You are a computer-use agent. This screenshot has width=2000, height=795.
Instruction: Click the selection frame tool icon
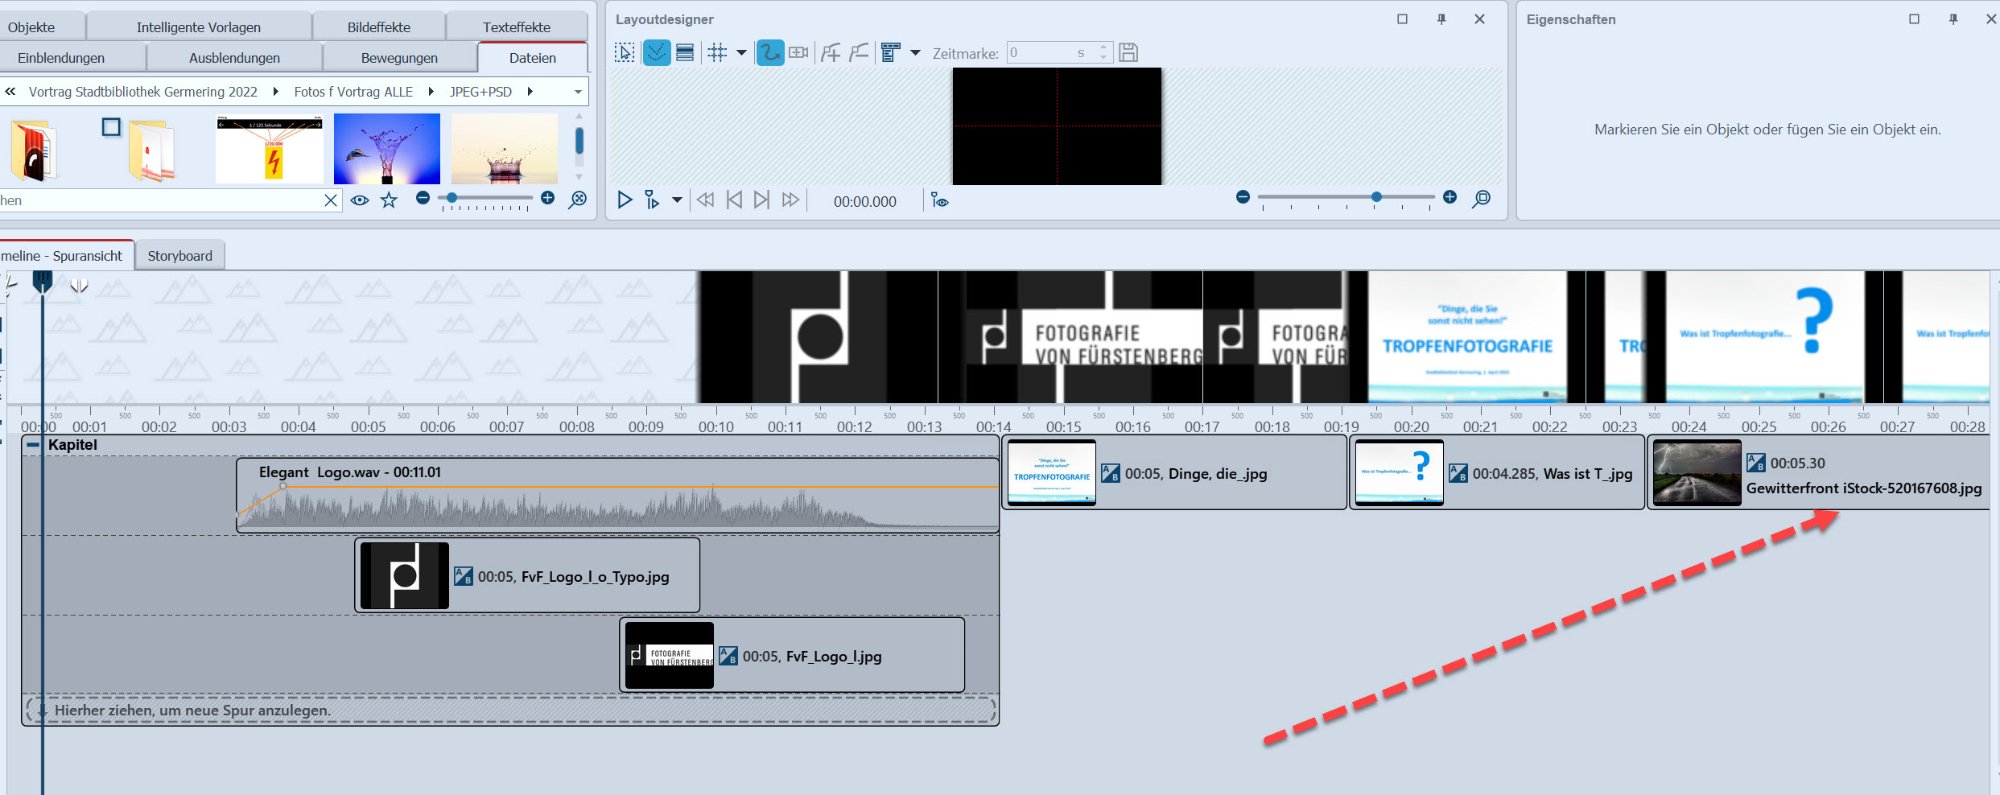624,53
